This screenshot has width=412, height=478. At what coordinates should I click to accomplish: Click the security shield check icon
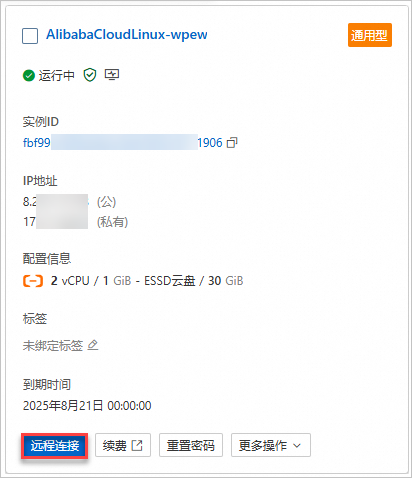point(90,75)
